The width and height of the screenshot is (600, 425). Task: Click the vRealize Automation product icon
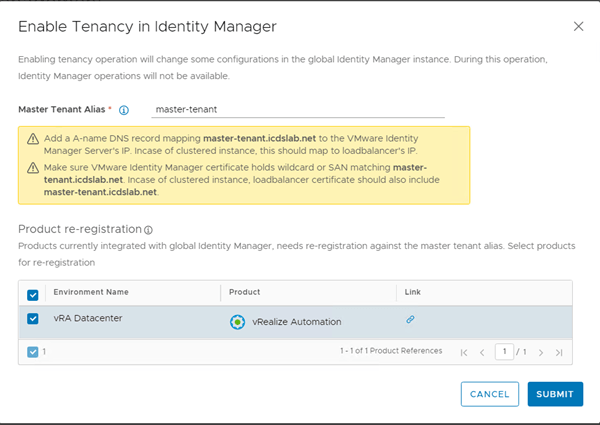237,321
